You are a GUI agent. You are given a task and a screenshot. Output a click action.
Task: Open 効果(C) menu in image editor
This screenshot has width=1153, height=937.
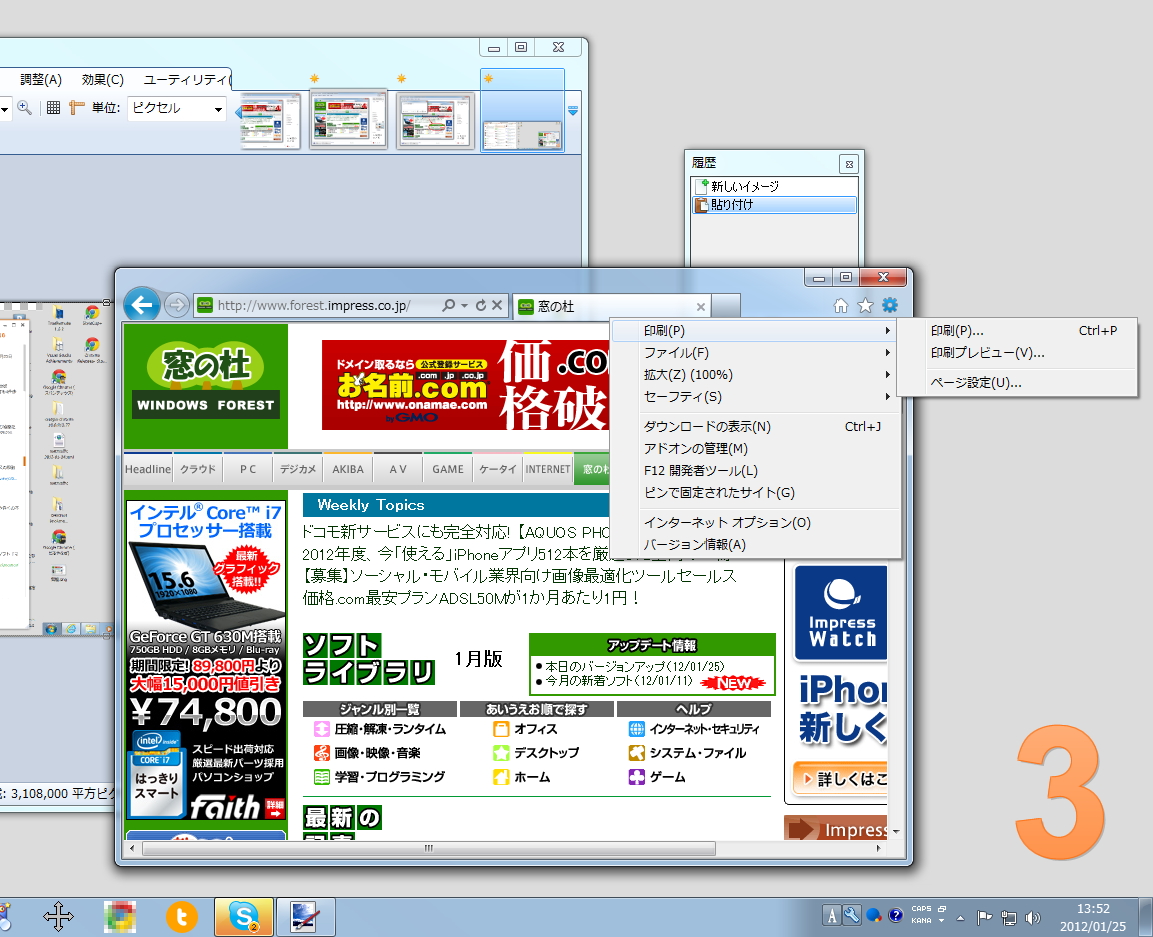coord(102,79)
